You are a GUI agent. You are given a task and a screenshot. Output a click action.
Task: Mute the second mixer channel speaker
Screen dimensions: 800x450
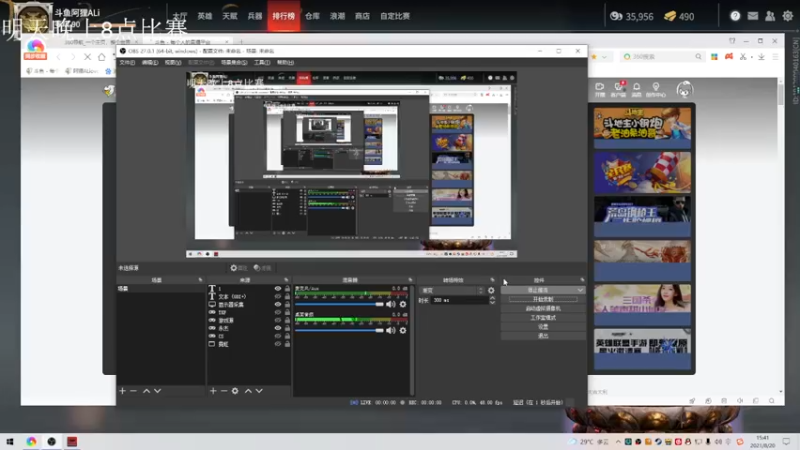click(x=391, y=331)
